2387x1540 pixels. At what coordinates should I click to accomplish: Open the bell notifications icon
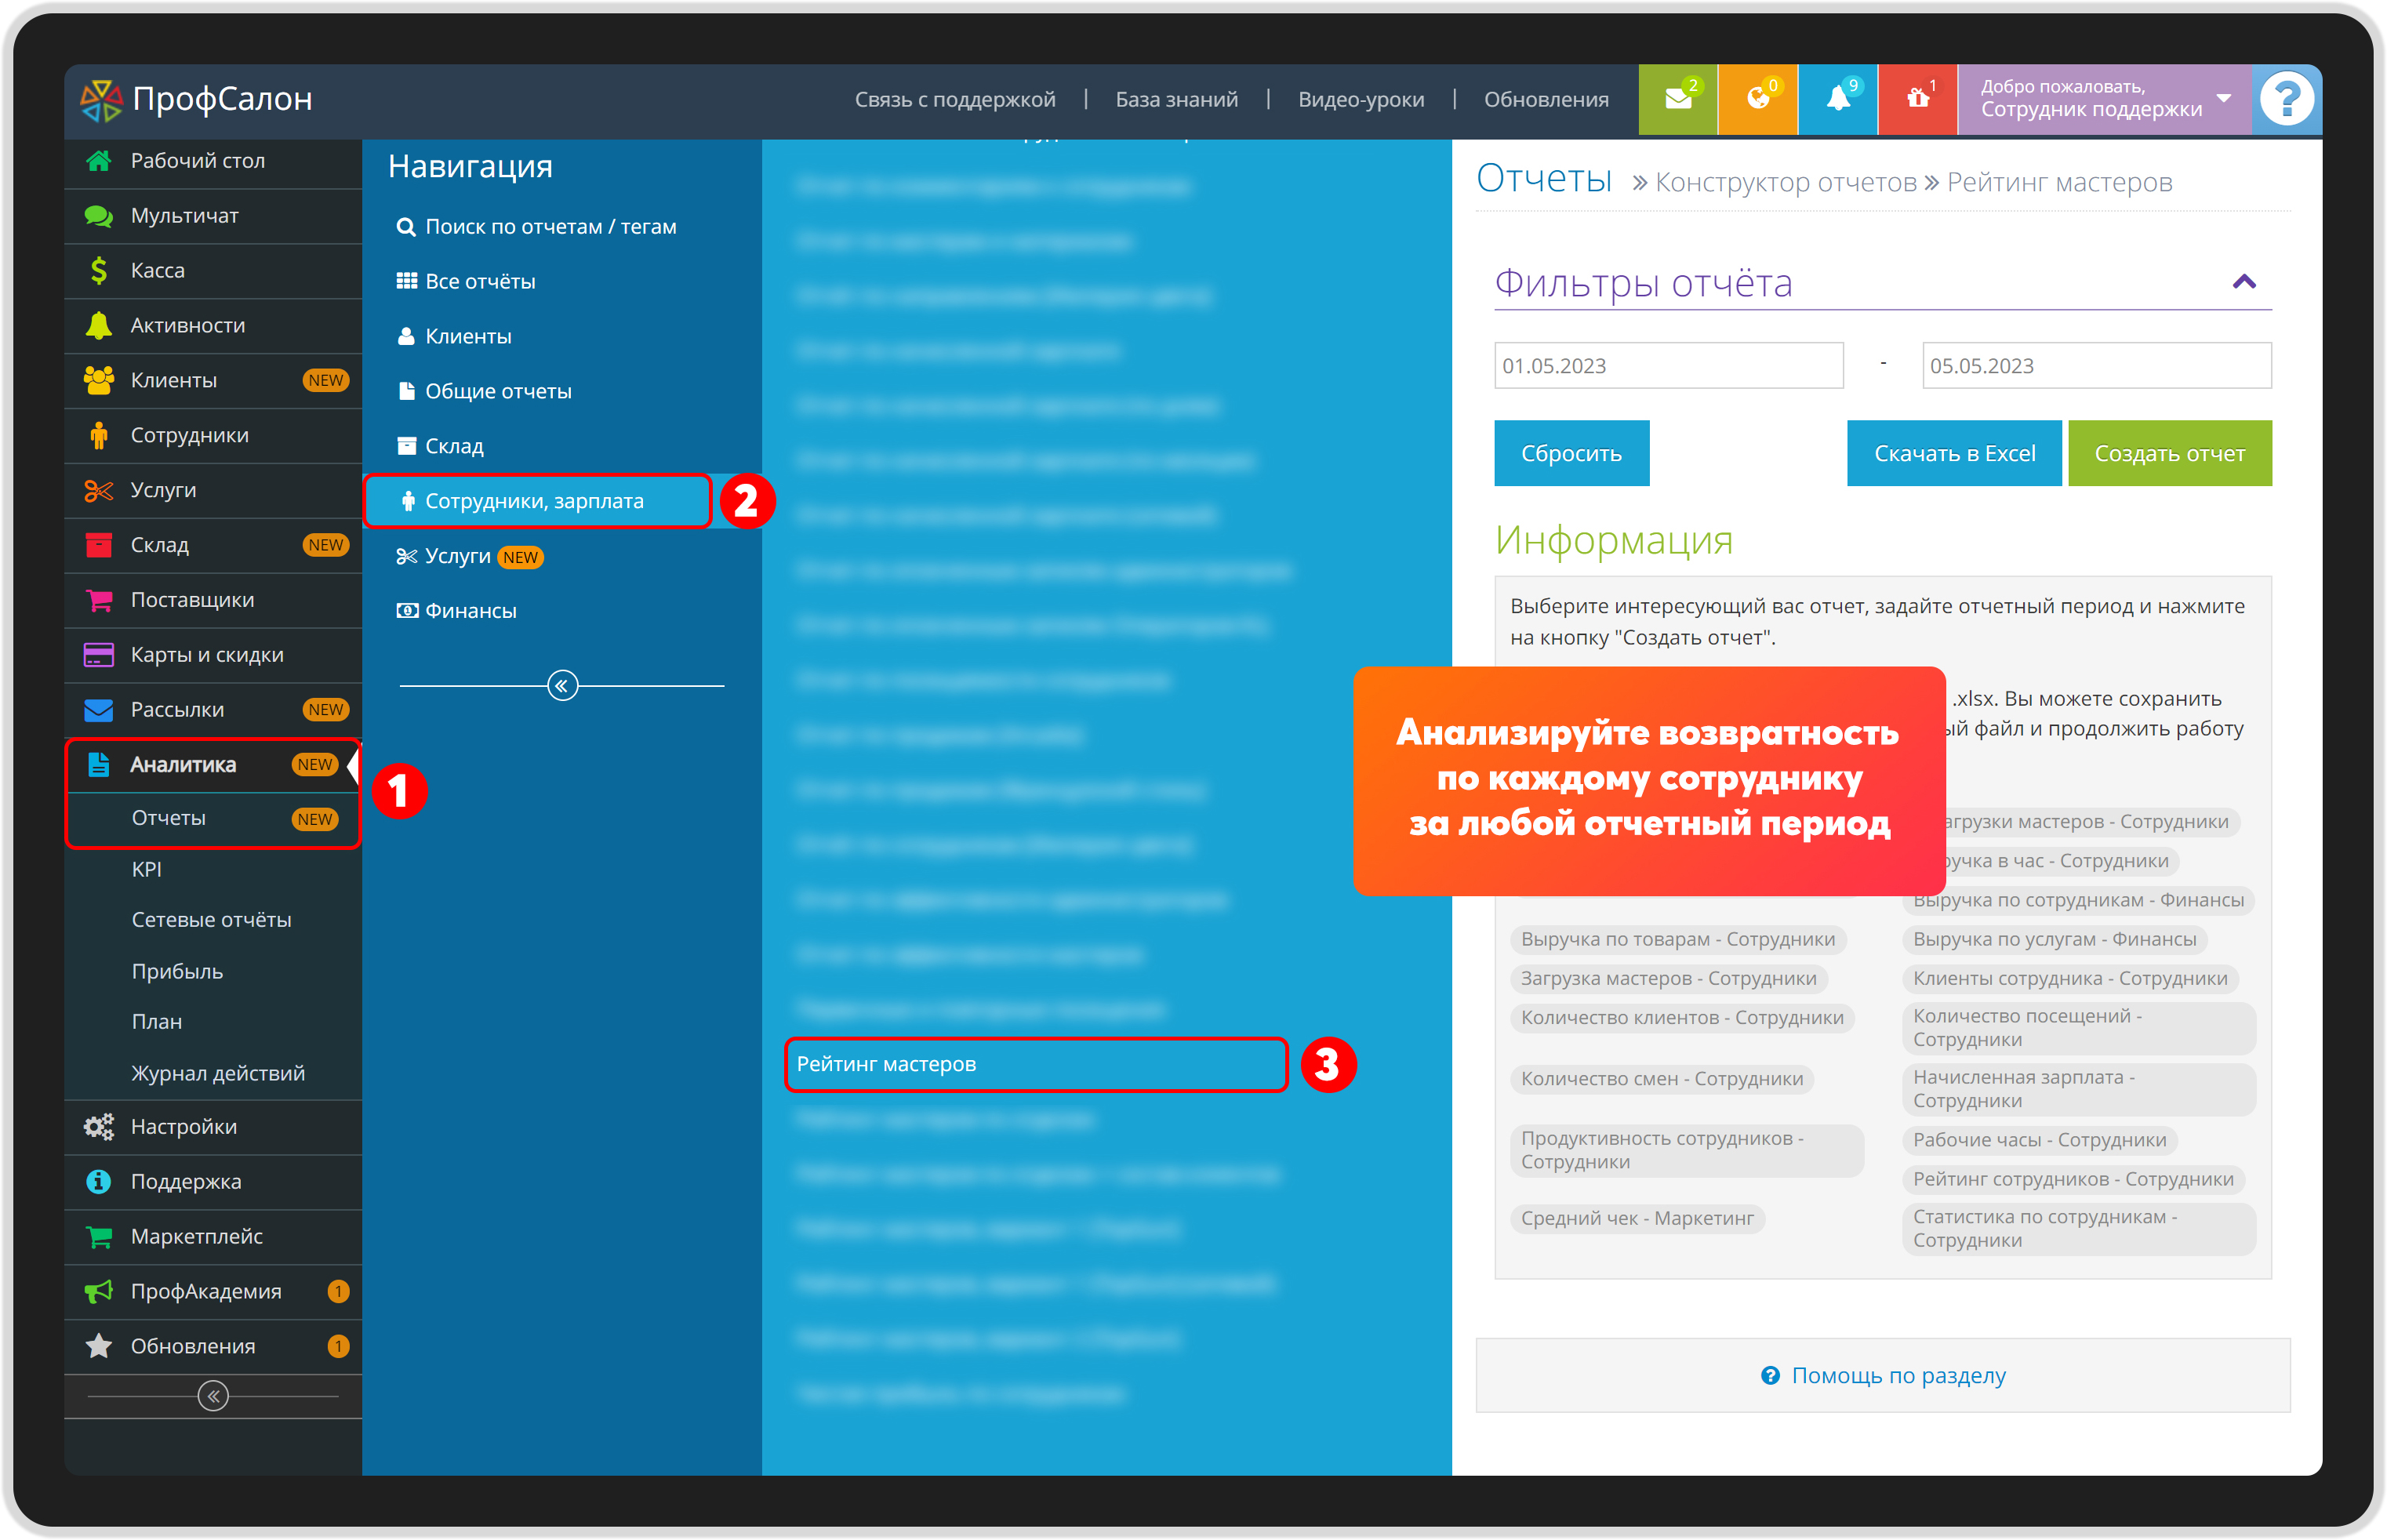pos(1837,99)
